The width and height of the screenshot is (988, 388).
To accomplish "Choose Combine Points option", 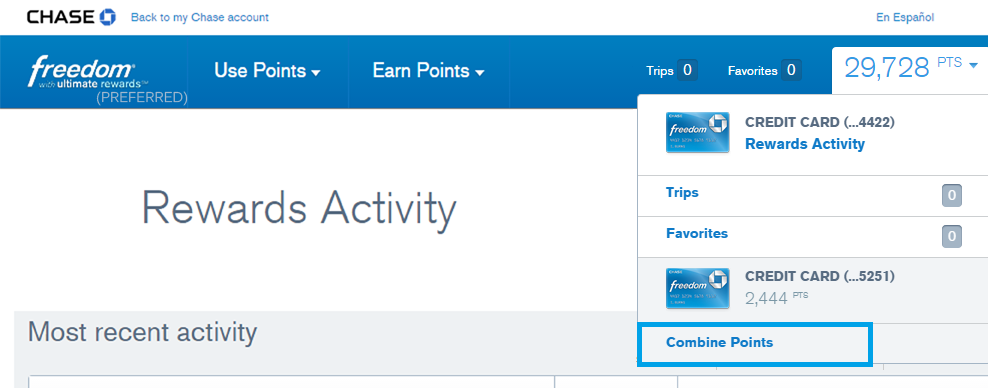I will point(719,343).
